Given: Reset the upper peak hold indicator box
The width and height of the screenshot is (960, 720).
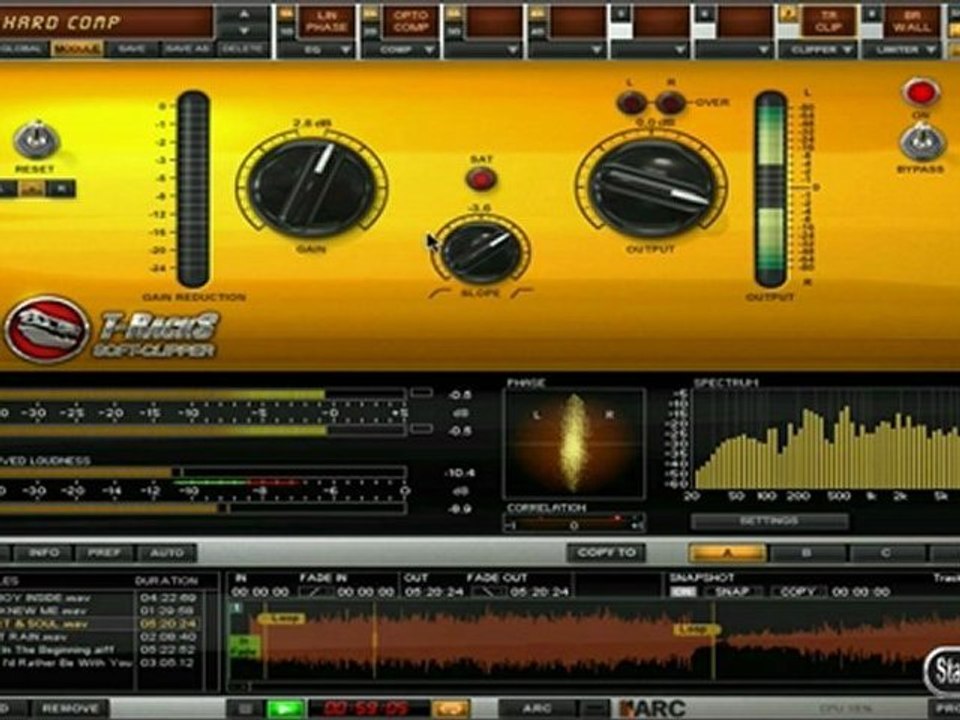Looking at the screenshot, I should click(421, 392).
